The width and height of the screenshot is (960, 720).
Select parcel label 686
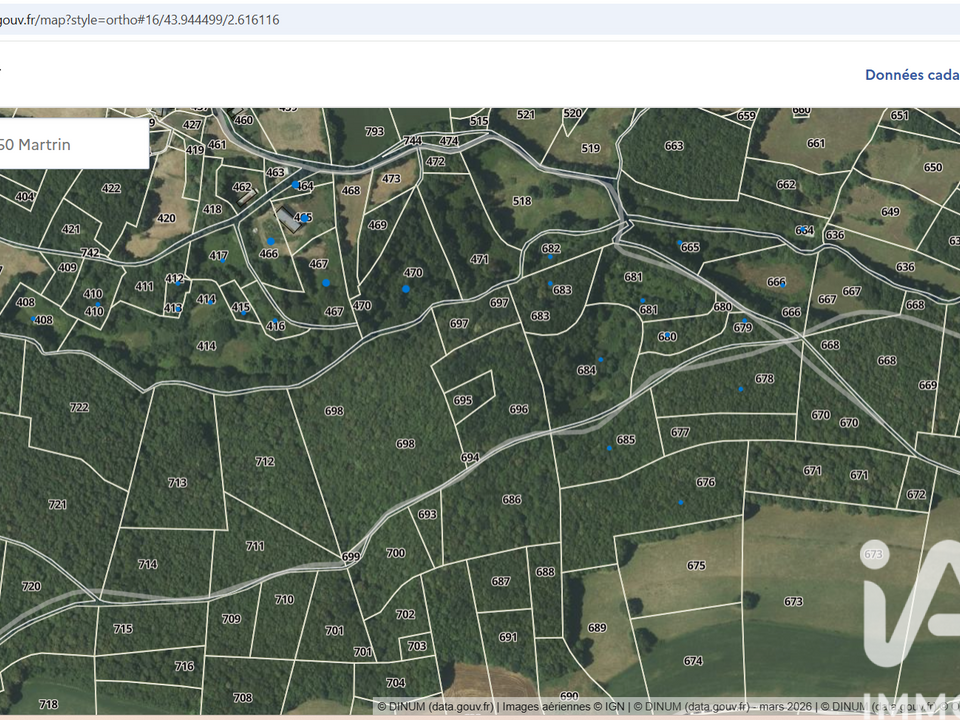click(512, 500)
